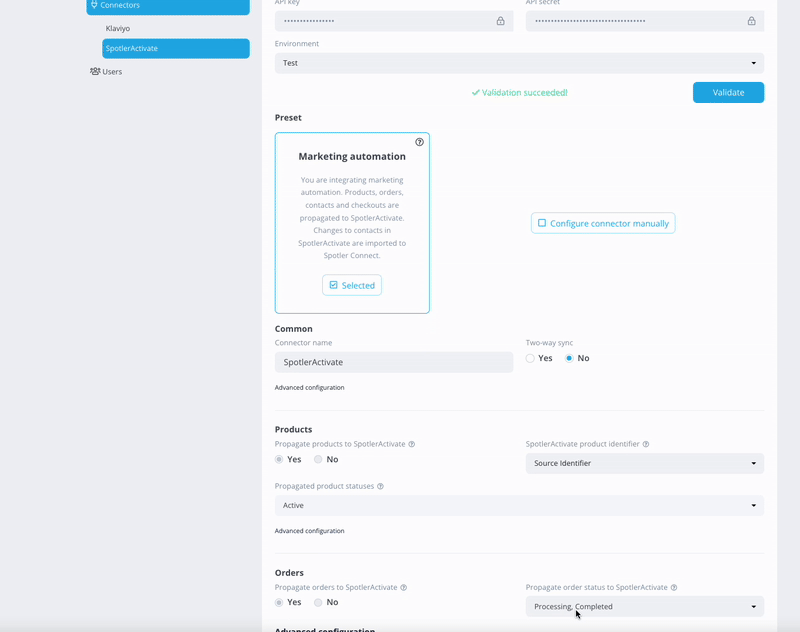The image size is (800, 632).
Task: Open the Environment dropdown showing Test
Action: click(x=519, y=63)
